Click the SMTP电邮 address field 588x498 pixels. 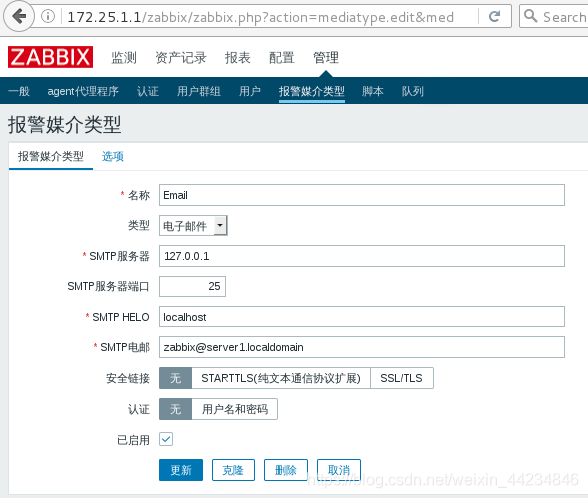pyautogui.click(x=362, y=347)
